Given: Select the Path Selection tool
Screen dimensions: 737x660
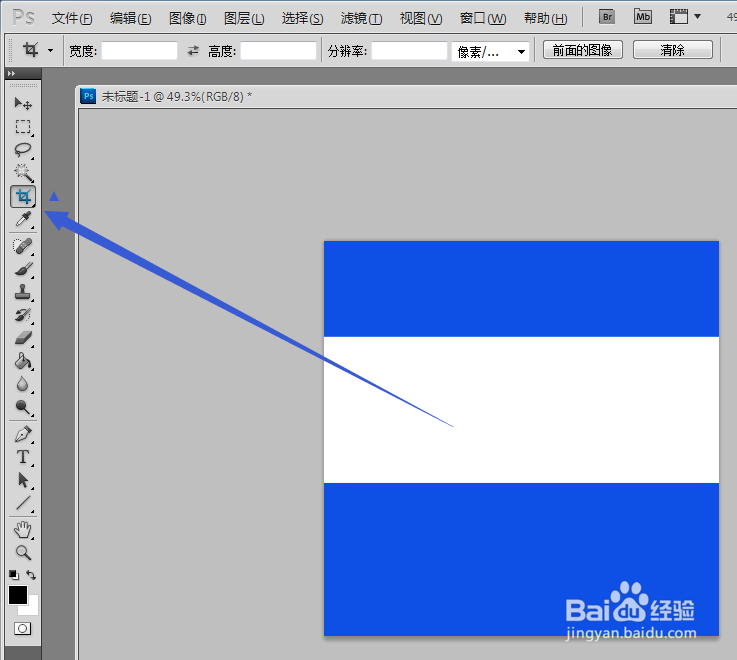Looking at the screenshot, I should pos(23,480).
